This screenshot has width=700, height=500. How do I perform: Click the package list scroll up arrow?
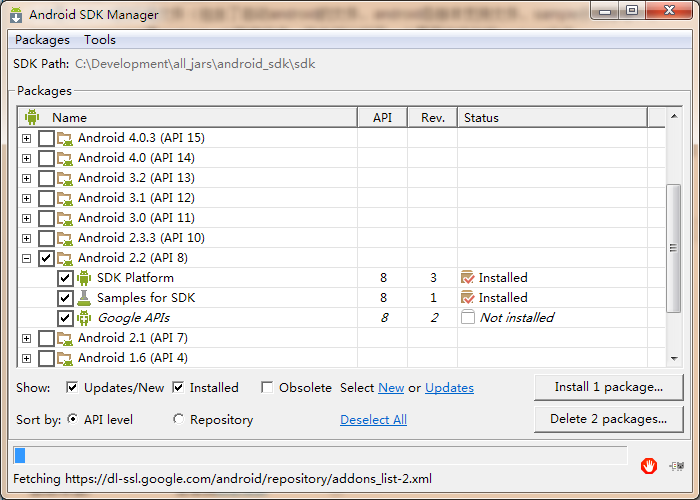[674, 117]
